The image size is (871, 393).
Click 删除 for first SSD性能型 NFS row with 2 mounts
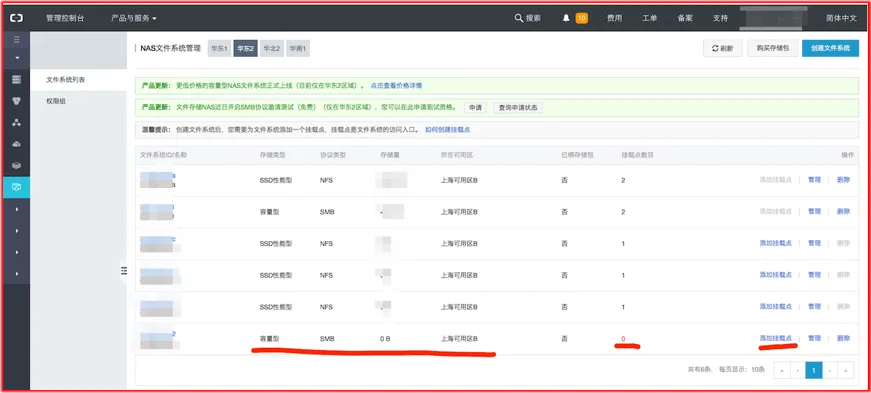pos(843,180)
